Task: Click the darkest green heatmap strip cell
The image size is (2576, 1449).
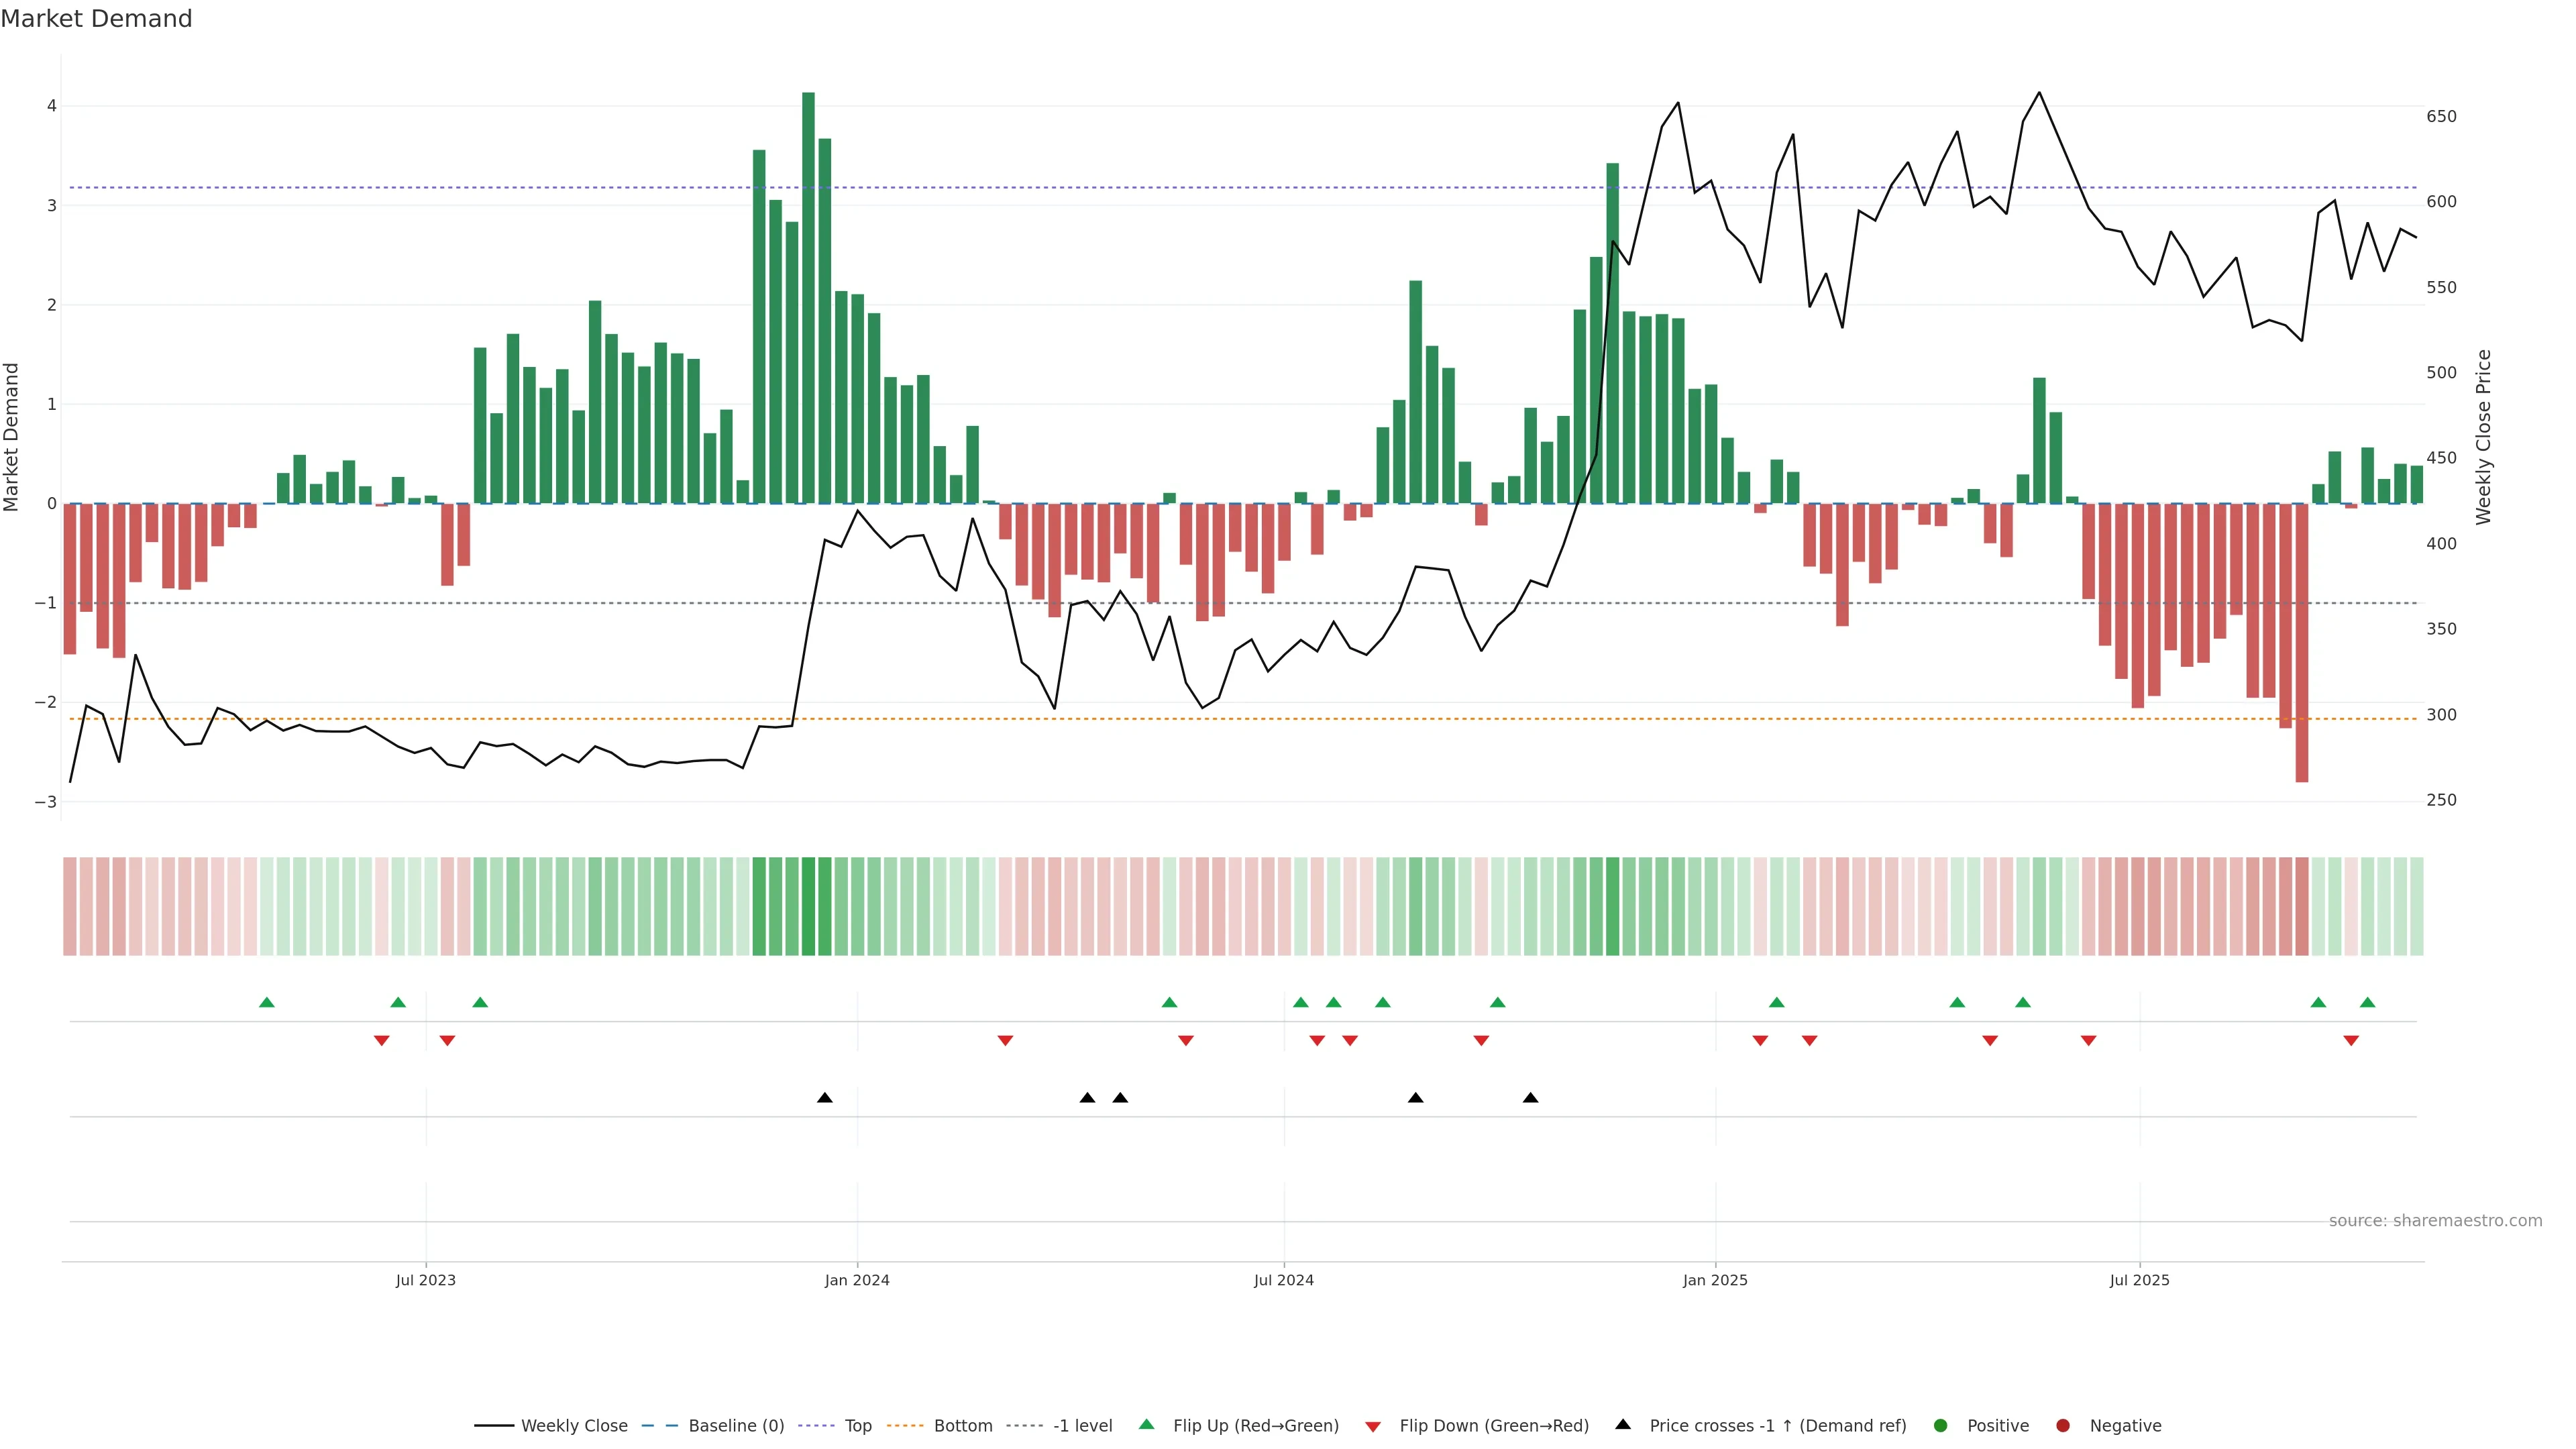Action: pyautogui.click(x=808, y=906)
